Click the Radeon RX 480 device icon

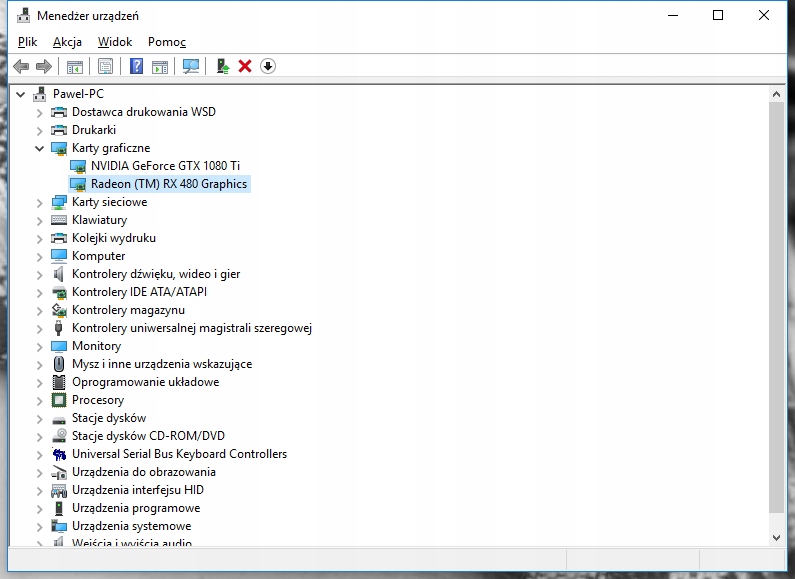[78, 184]
